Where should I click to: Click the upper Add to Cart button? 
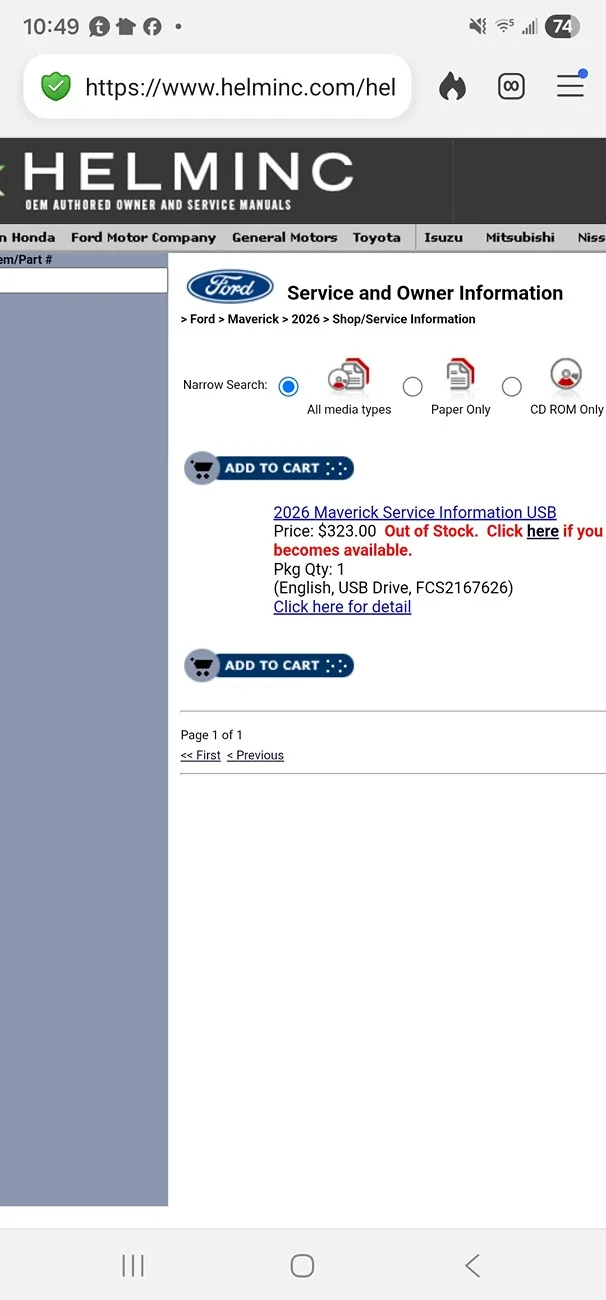[x=269, y=468]
